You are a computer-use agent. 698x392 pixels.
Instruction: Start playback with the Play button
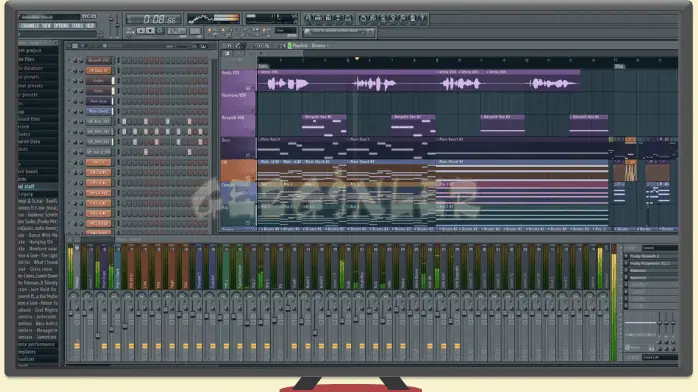pos(141,30)
